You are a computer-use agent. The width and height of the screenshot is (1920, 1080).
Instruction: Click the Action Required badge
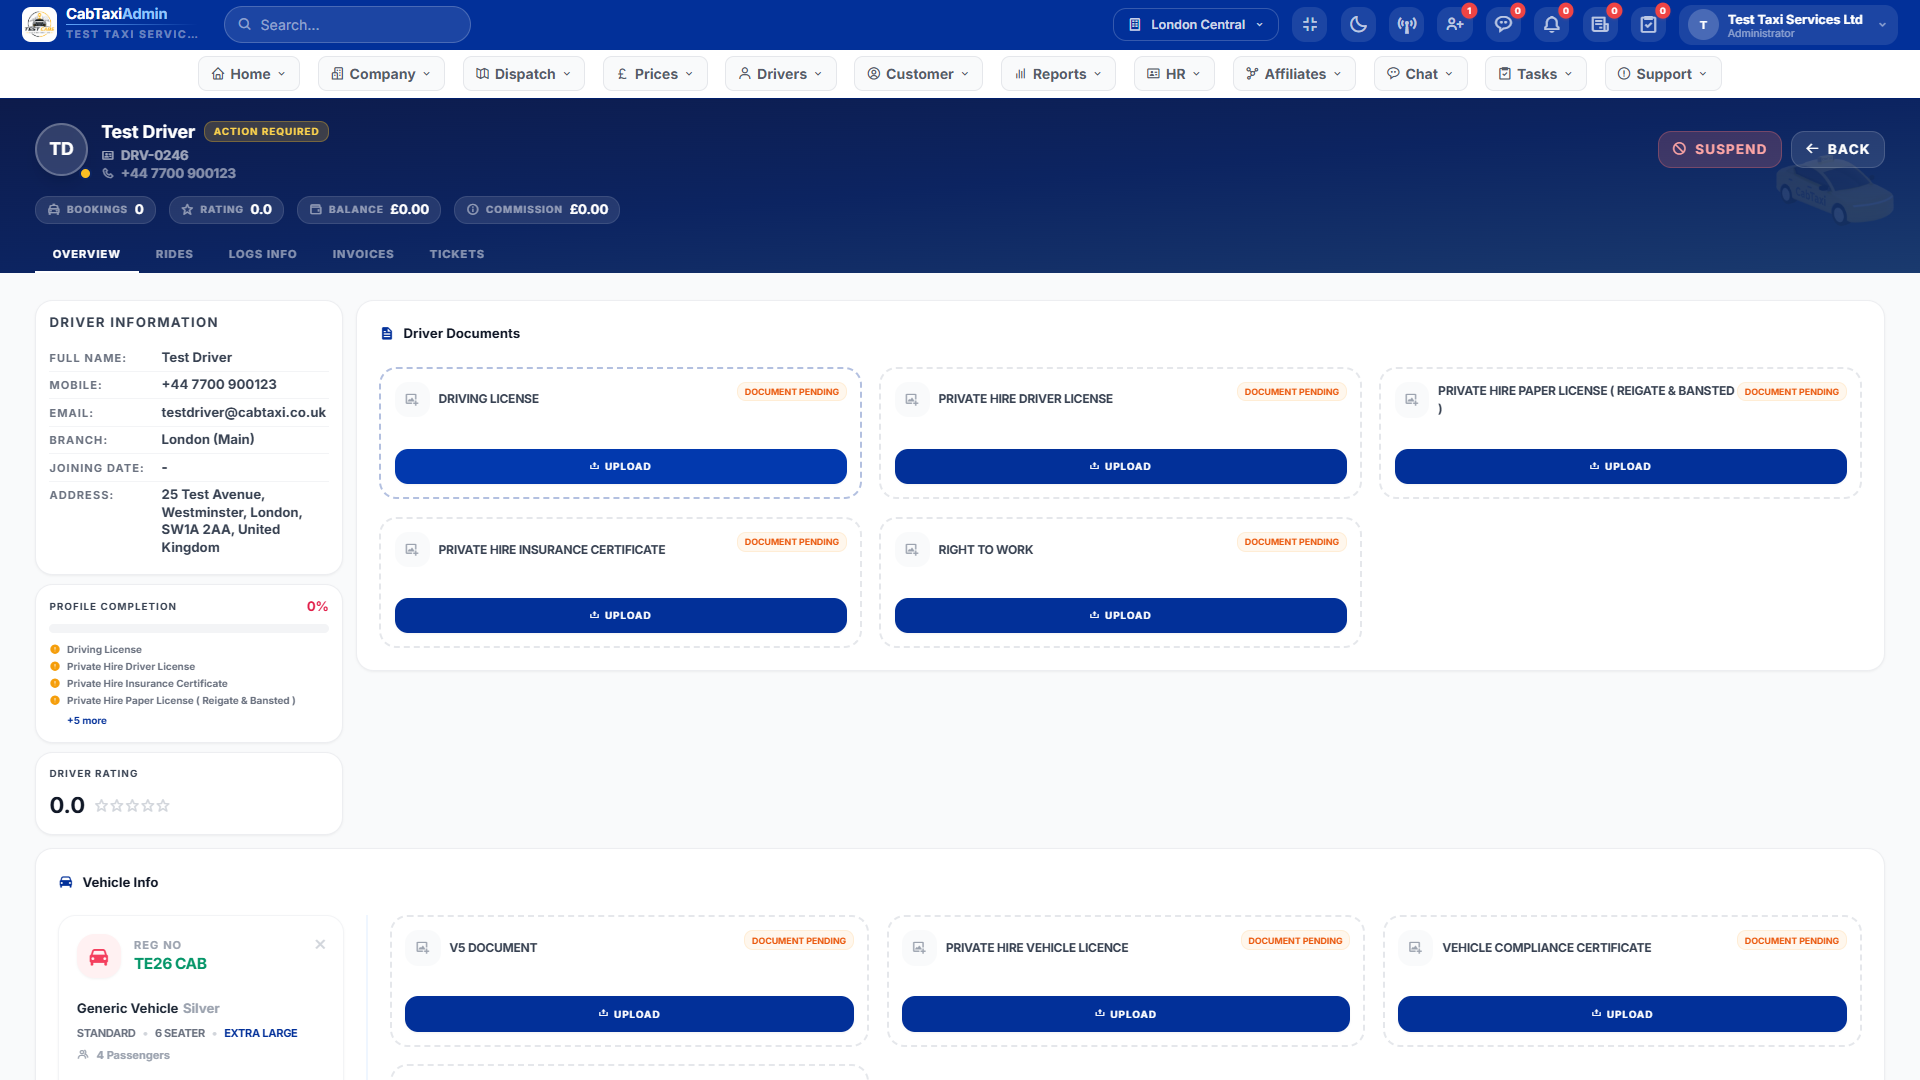tap(266, 131)
